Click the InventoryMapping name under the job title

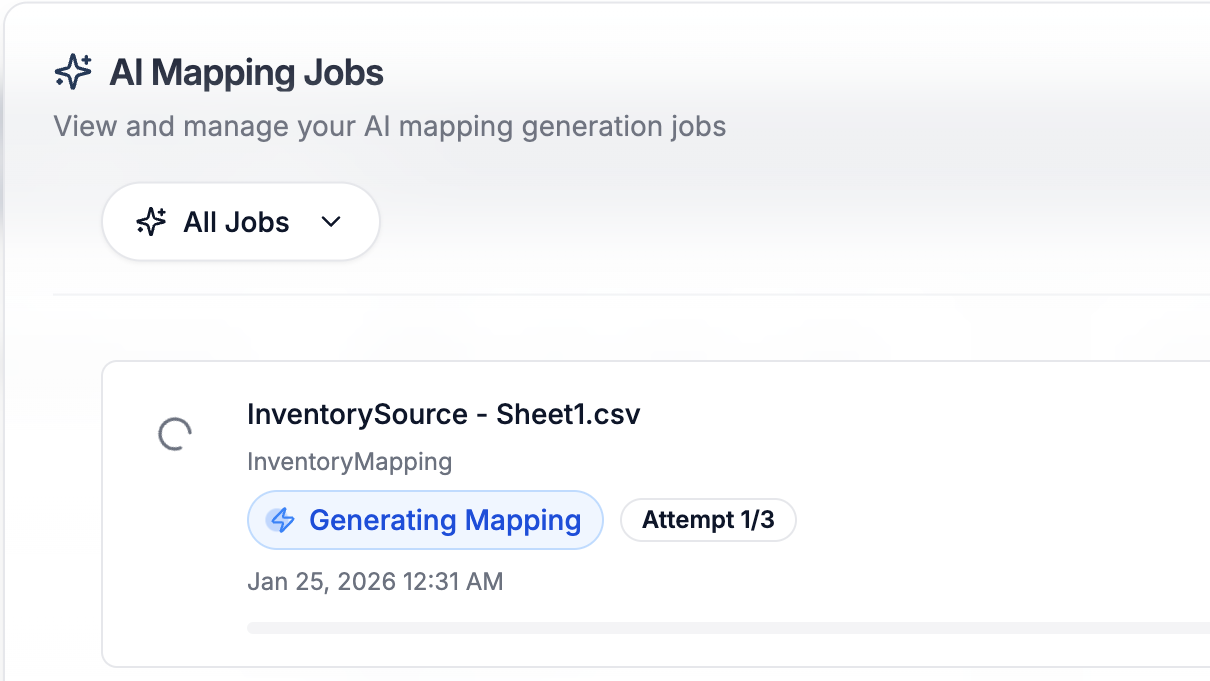349,462
